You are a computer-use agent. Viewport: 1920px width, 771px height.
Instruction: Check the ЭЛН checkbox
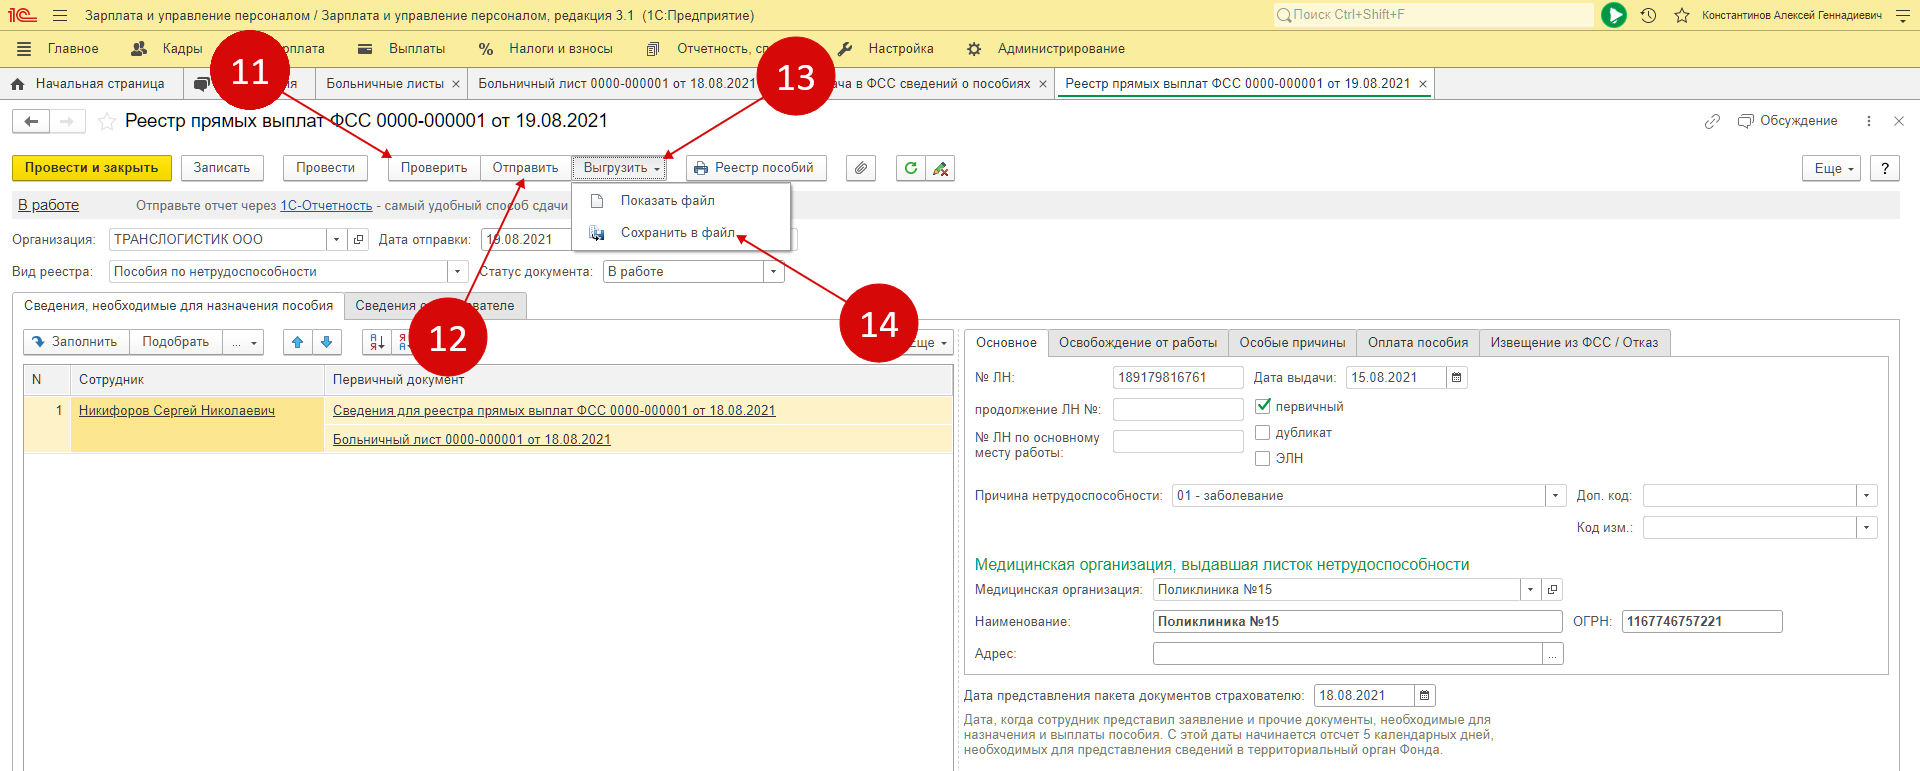[x=1263, y=458]
